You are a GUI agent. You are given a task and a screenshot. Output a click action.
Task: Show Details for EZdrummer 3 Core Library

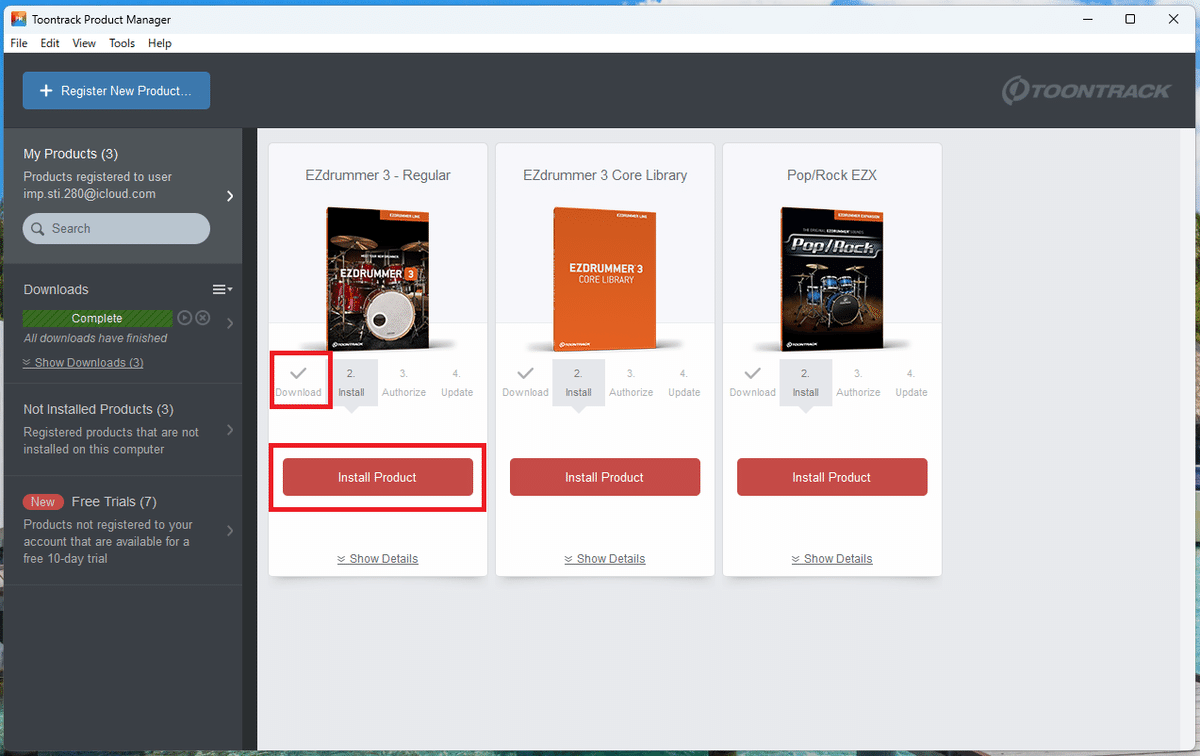(x=605, y=559)
